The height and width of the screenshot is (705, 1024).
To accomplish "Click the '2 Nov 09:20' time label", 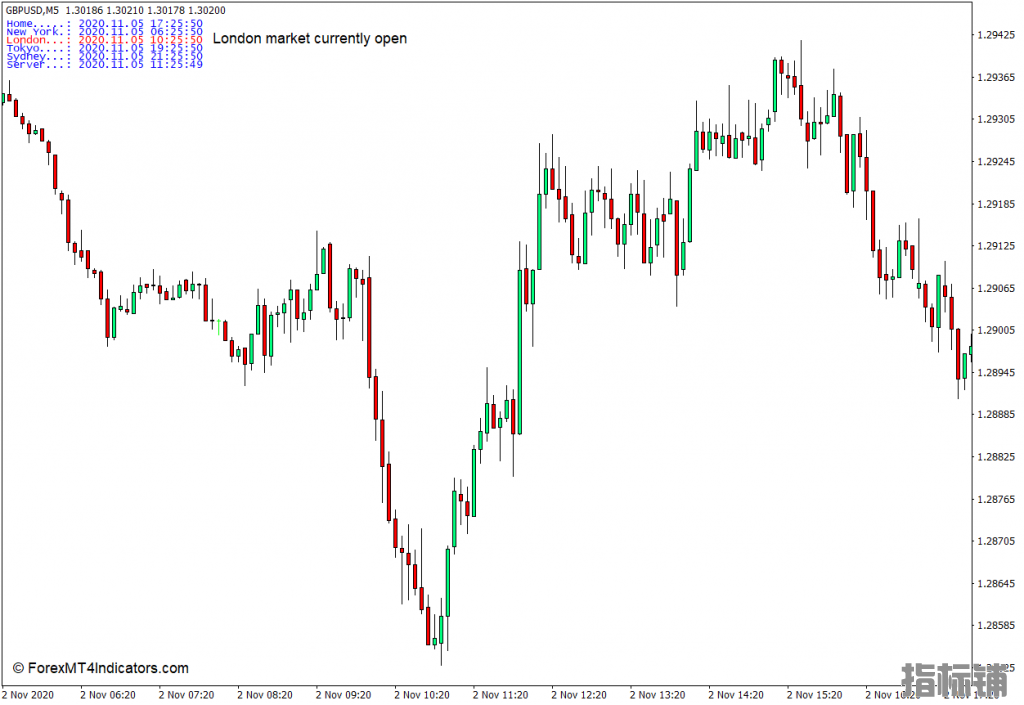I will tap(343, 695).
